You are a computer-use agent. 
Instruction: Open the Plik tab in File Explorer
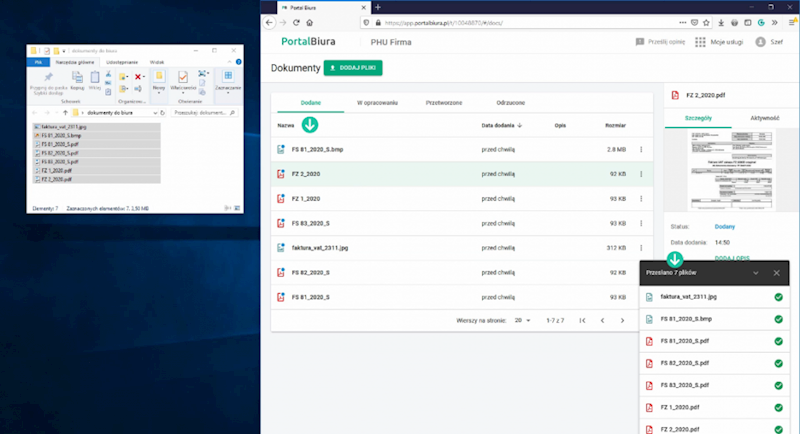tap(38, 62)
